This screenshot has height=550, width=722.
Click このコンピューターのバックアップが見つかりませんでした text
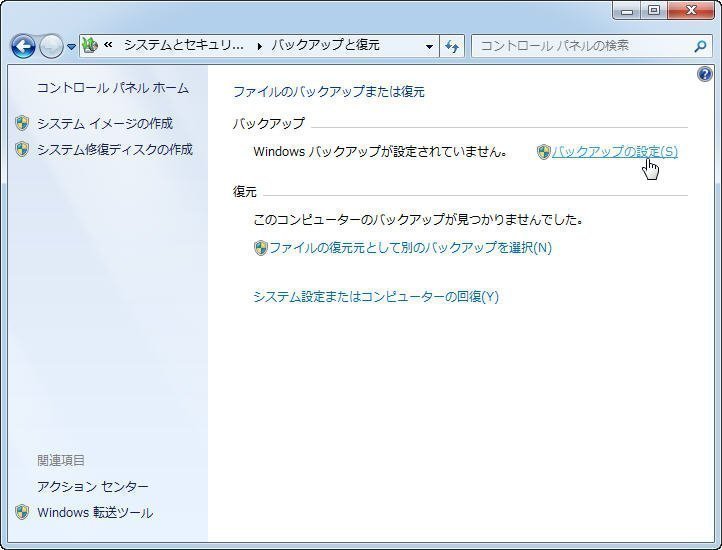(418, 220)
